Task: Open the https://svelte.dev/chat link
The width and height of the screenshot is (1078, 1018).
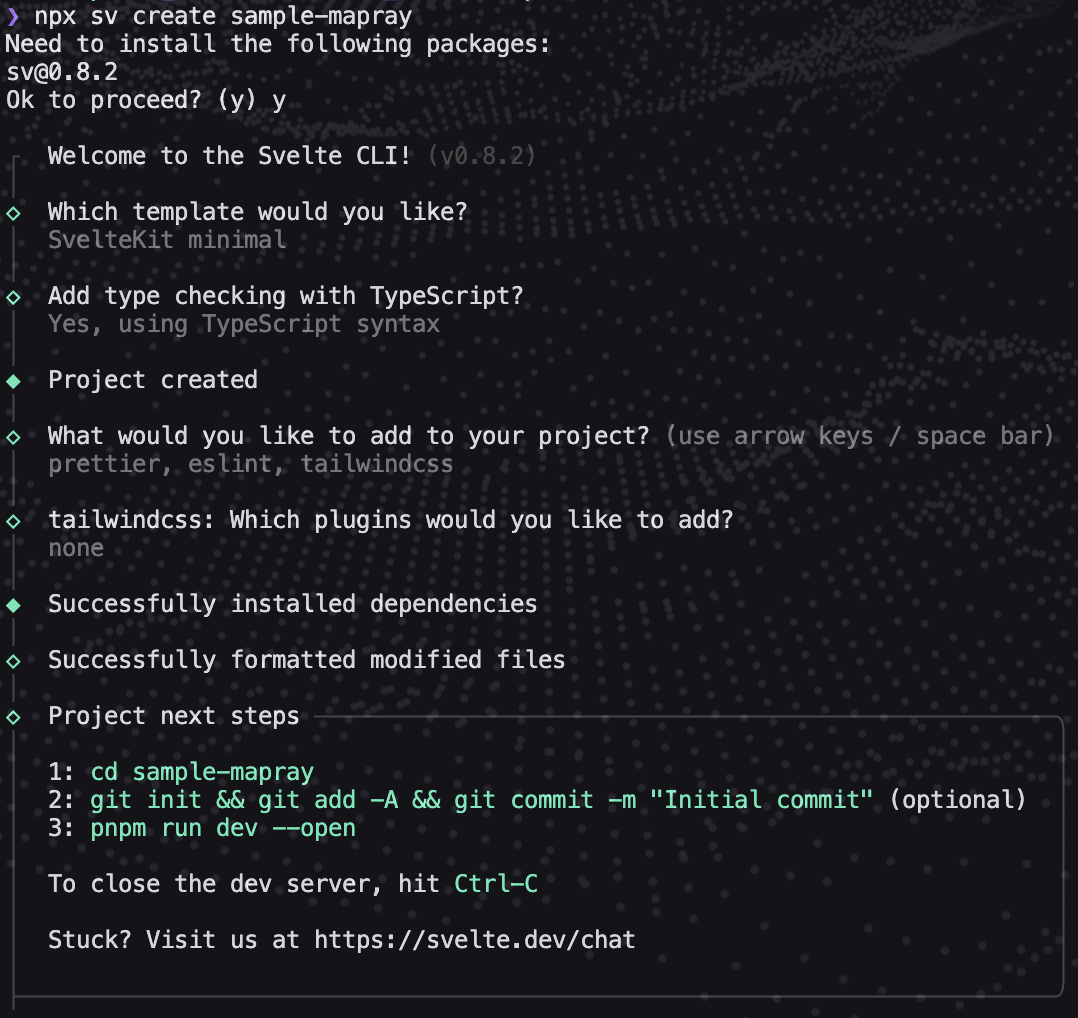Action: (475, 940)
